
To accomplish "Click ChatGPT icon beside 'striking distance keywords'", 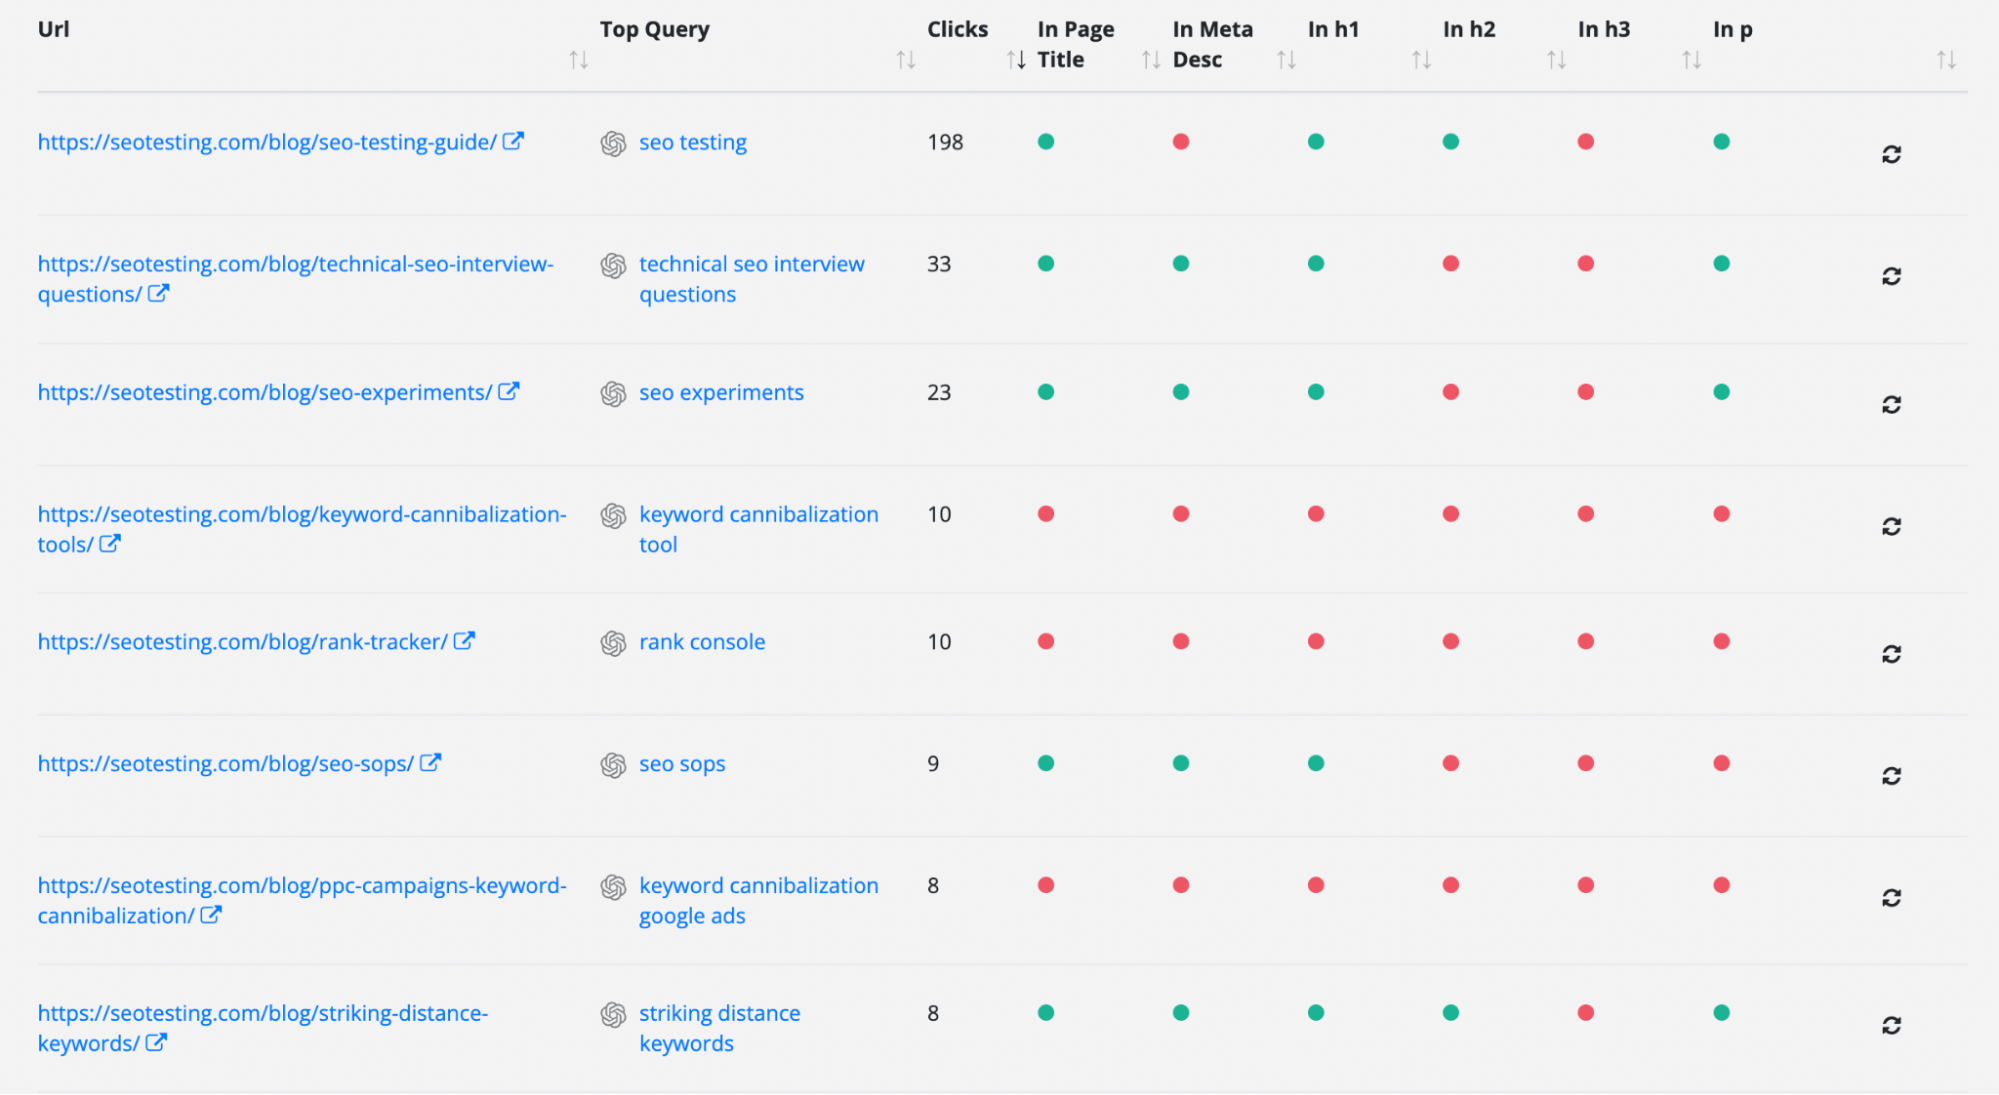I will pyautogui.click(x=613, y=1014).
